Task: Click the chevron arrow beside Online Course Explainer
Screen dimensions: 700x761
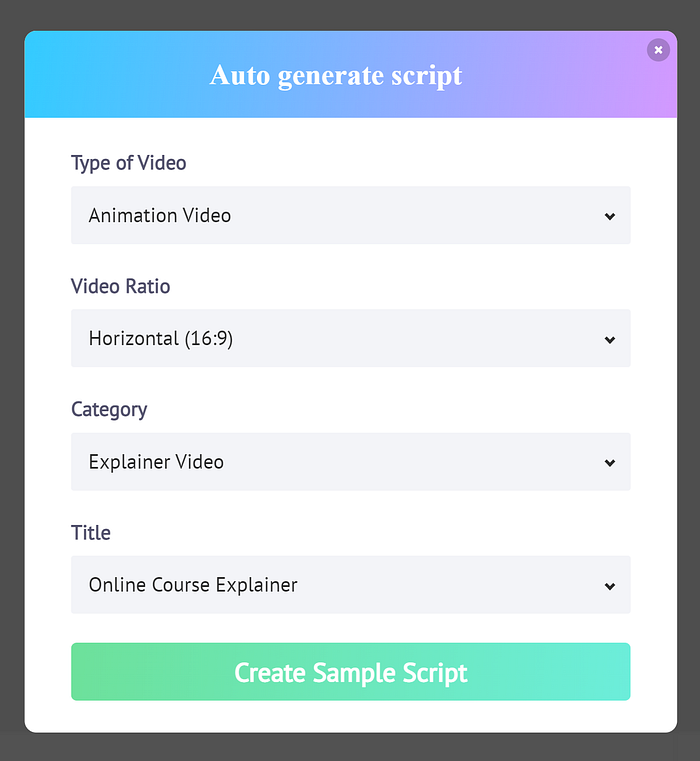Action: [610, 586]
